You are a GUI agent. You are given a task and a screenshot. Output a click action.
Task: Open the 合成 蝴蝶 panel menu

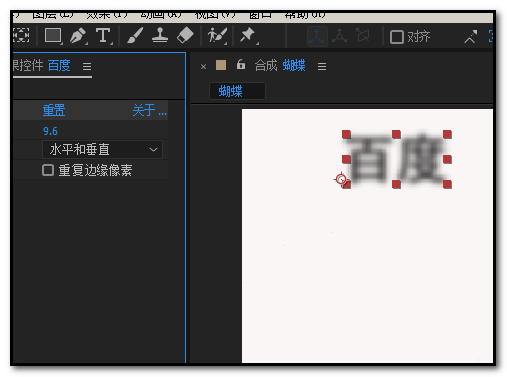322,66
